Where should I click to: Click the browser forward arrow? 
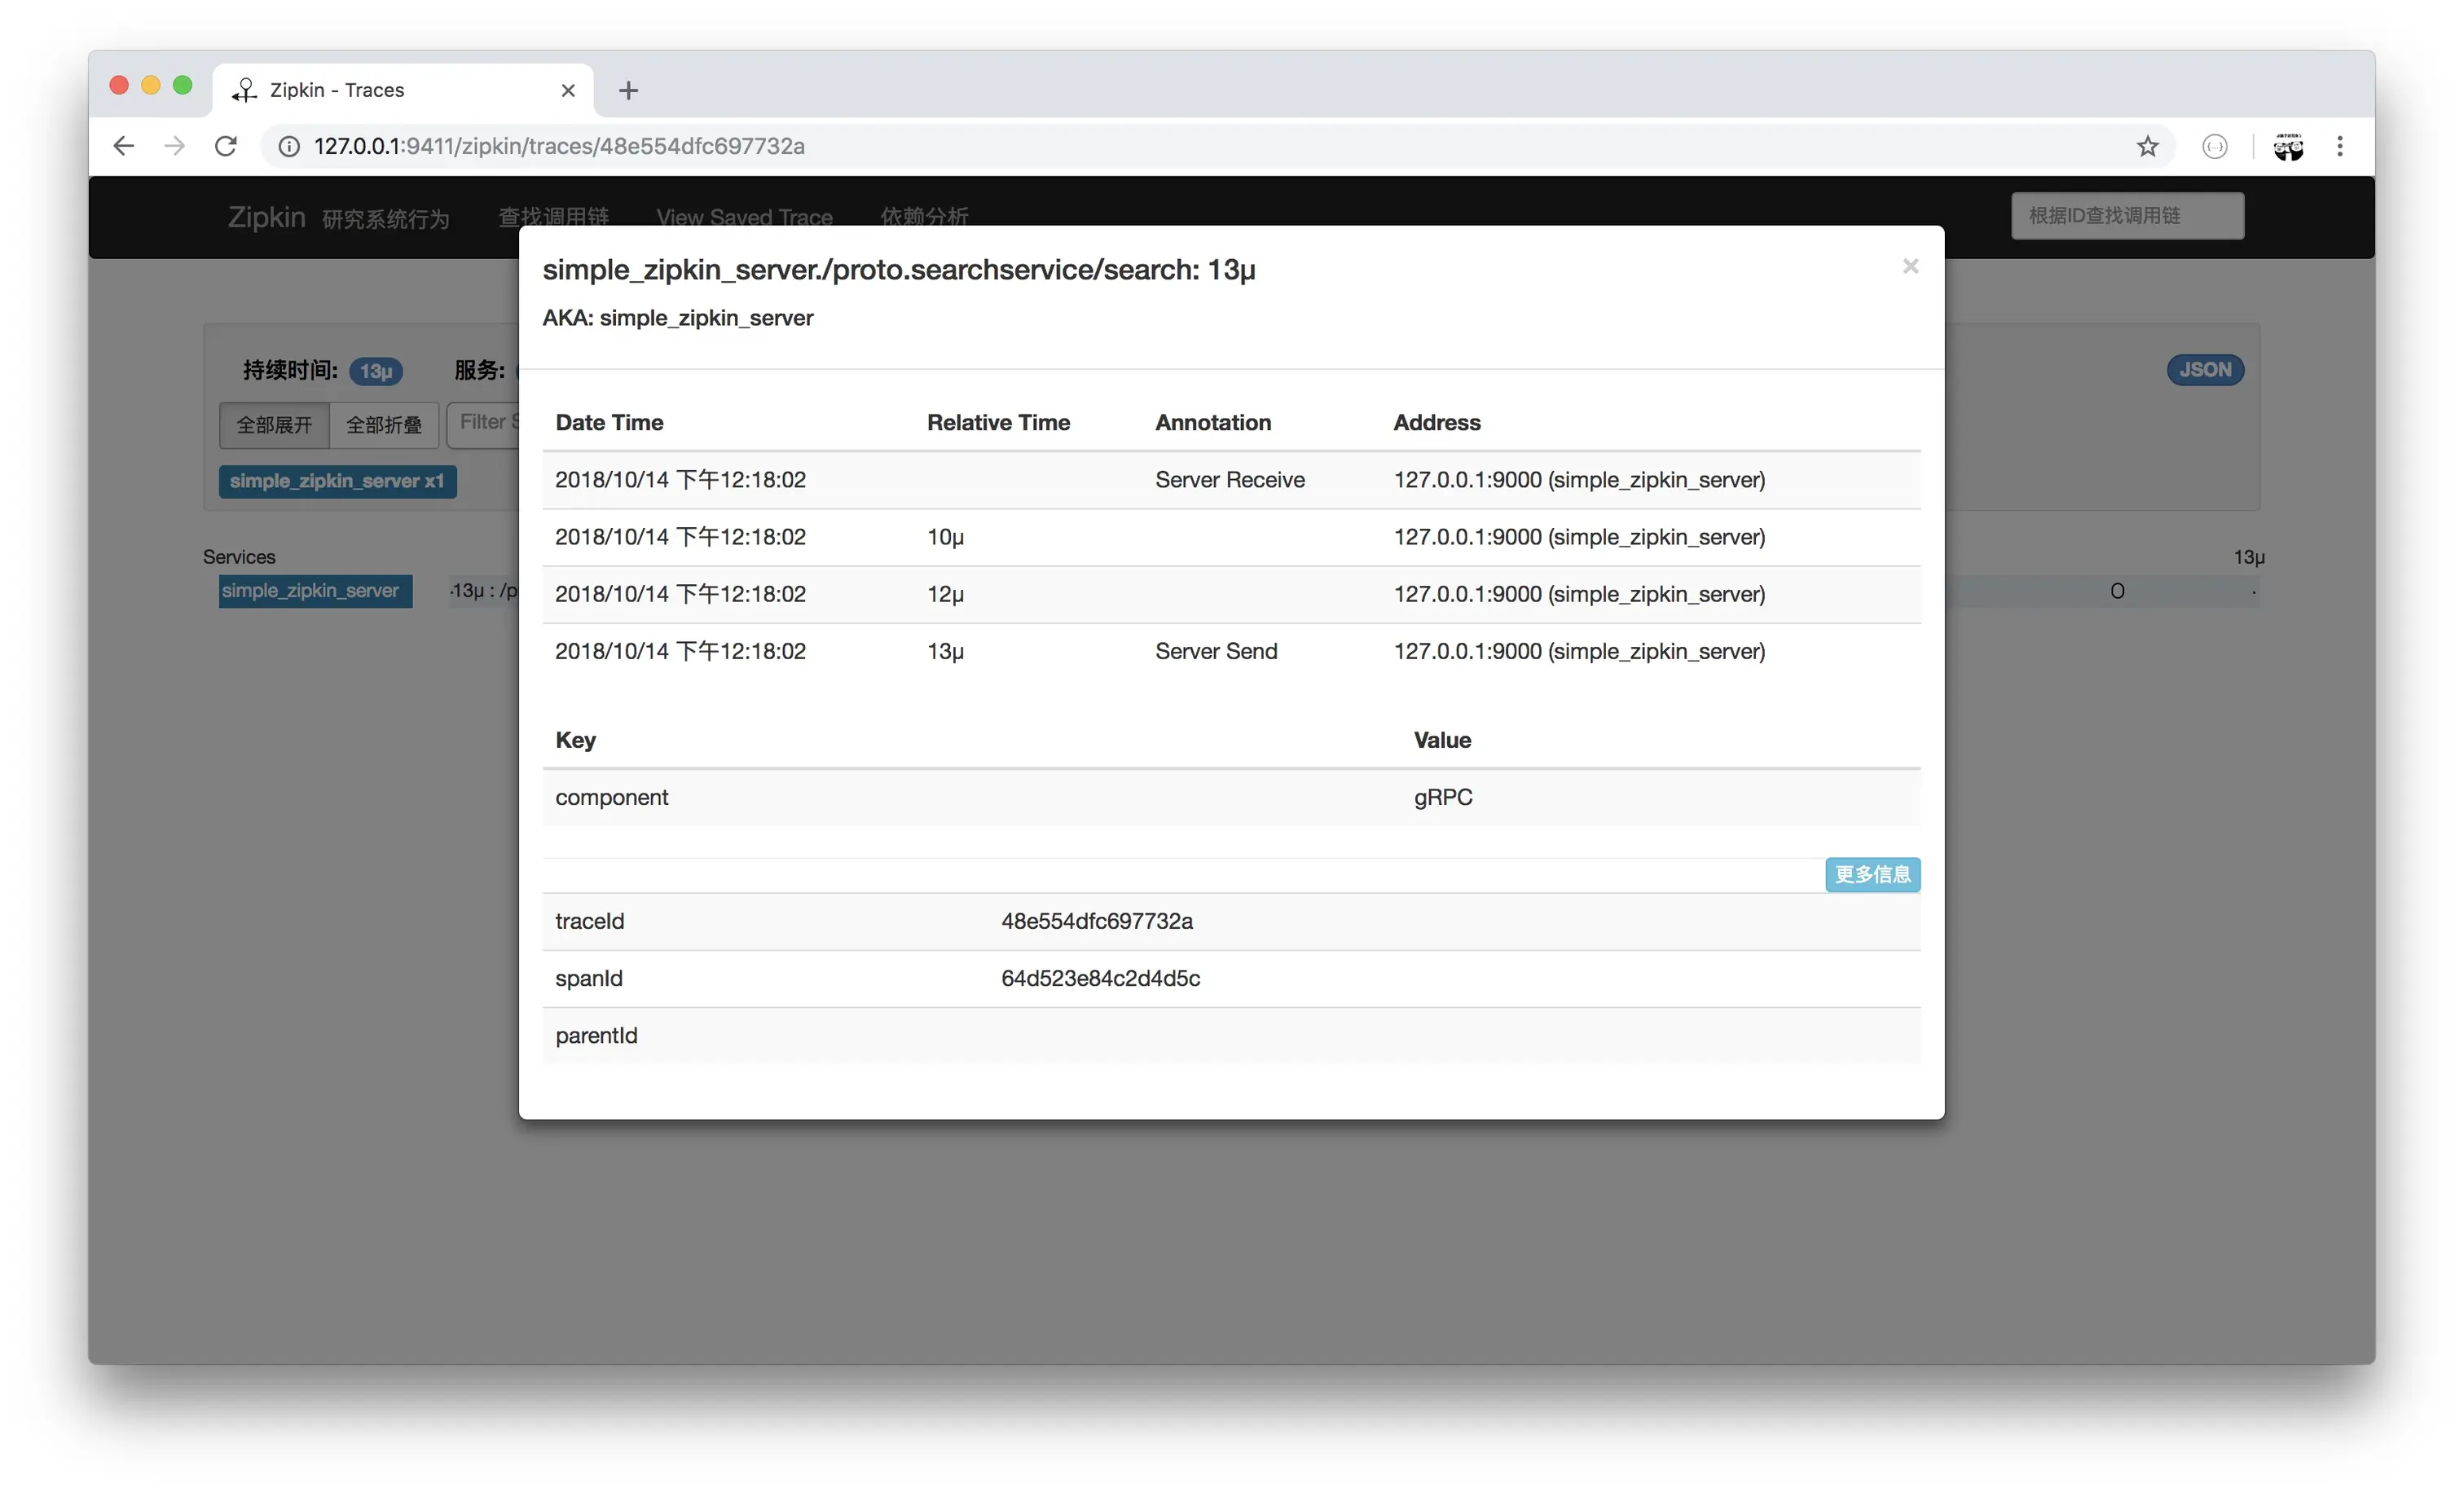pos(175,146)
